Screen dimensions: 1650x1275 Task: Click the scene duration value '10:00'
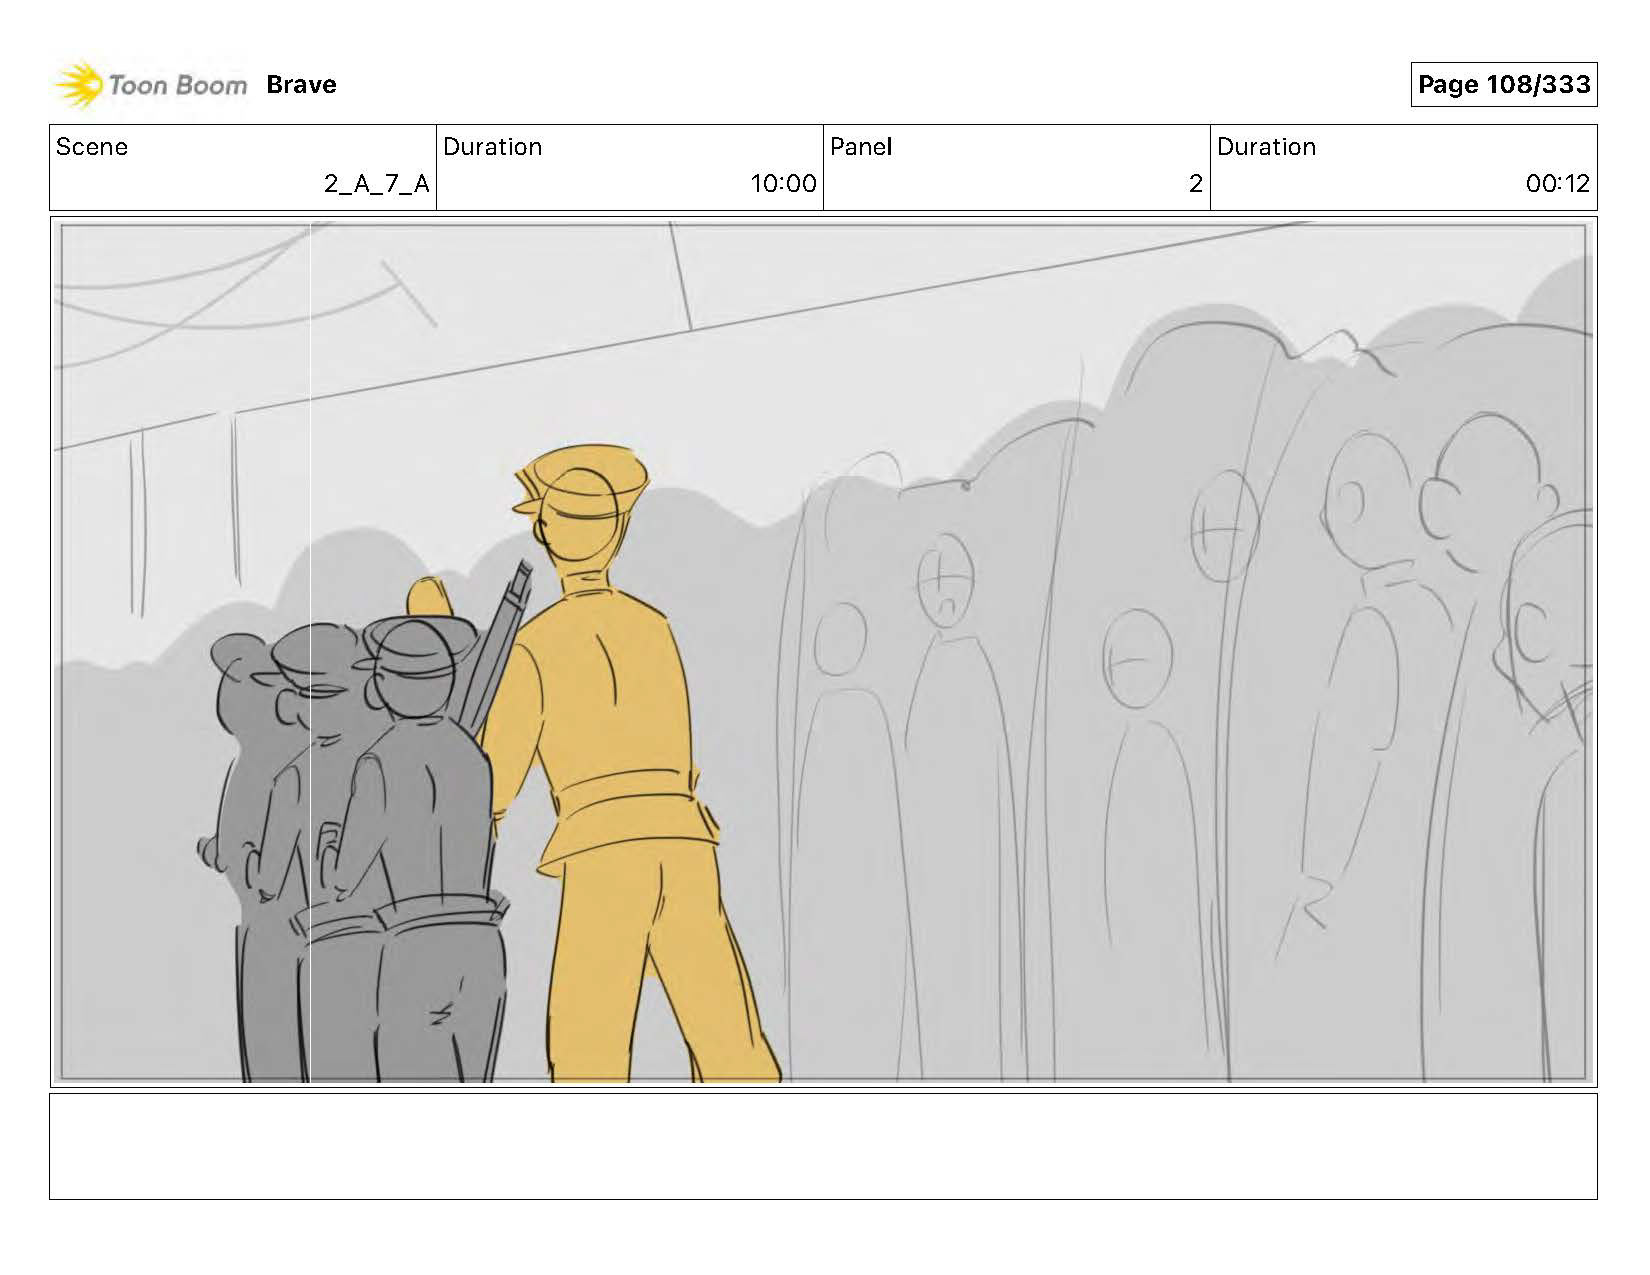(783, 184)
